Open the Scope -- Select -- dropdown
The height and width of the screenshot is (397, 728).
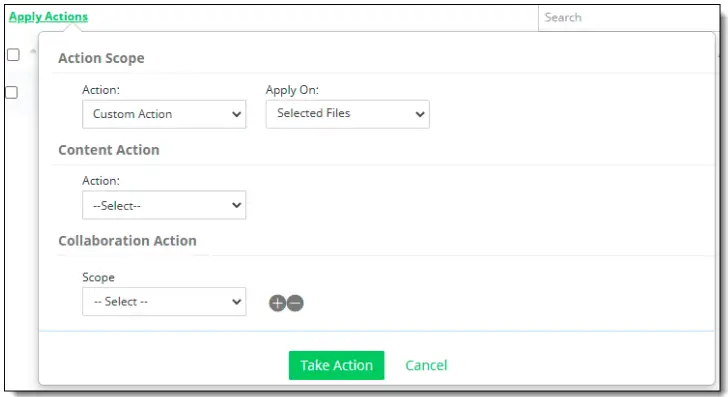click(x=164, y=301)
